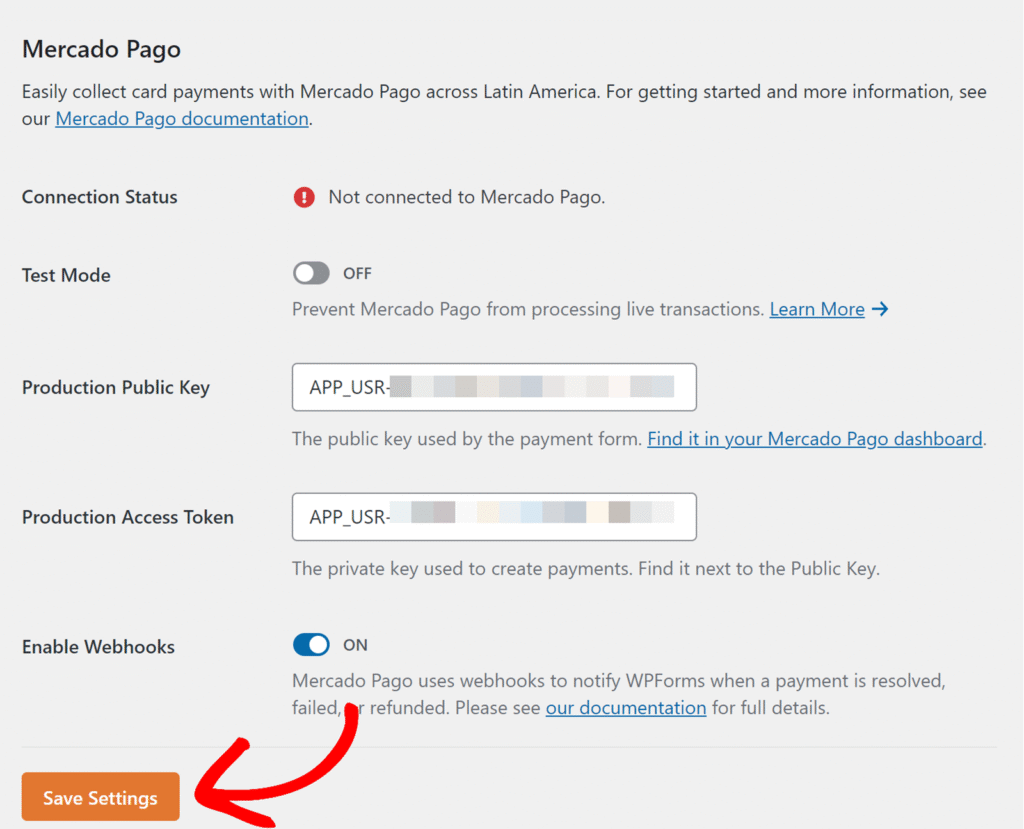Click the red connection error icon
This screenshot has width=1024, height=829.
[x=304, y=197]
